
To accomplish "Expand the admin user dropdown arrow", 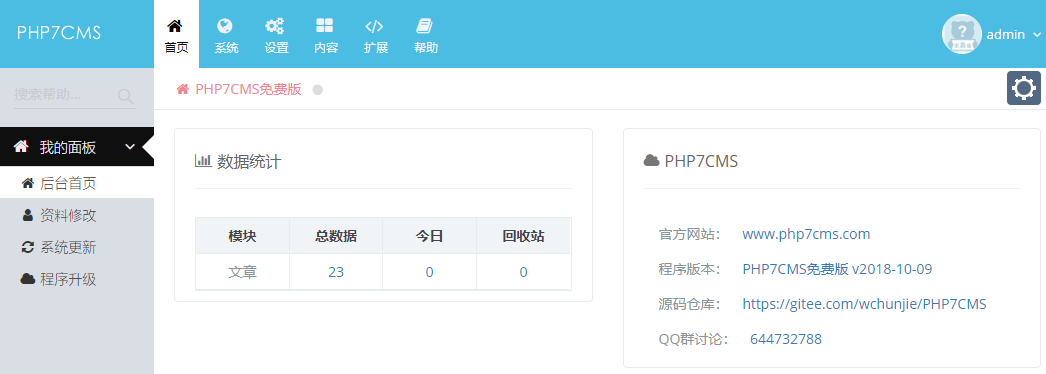I will 1036,35.
